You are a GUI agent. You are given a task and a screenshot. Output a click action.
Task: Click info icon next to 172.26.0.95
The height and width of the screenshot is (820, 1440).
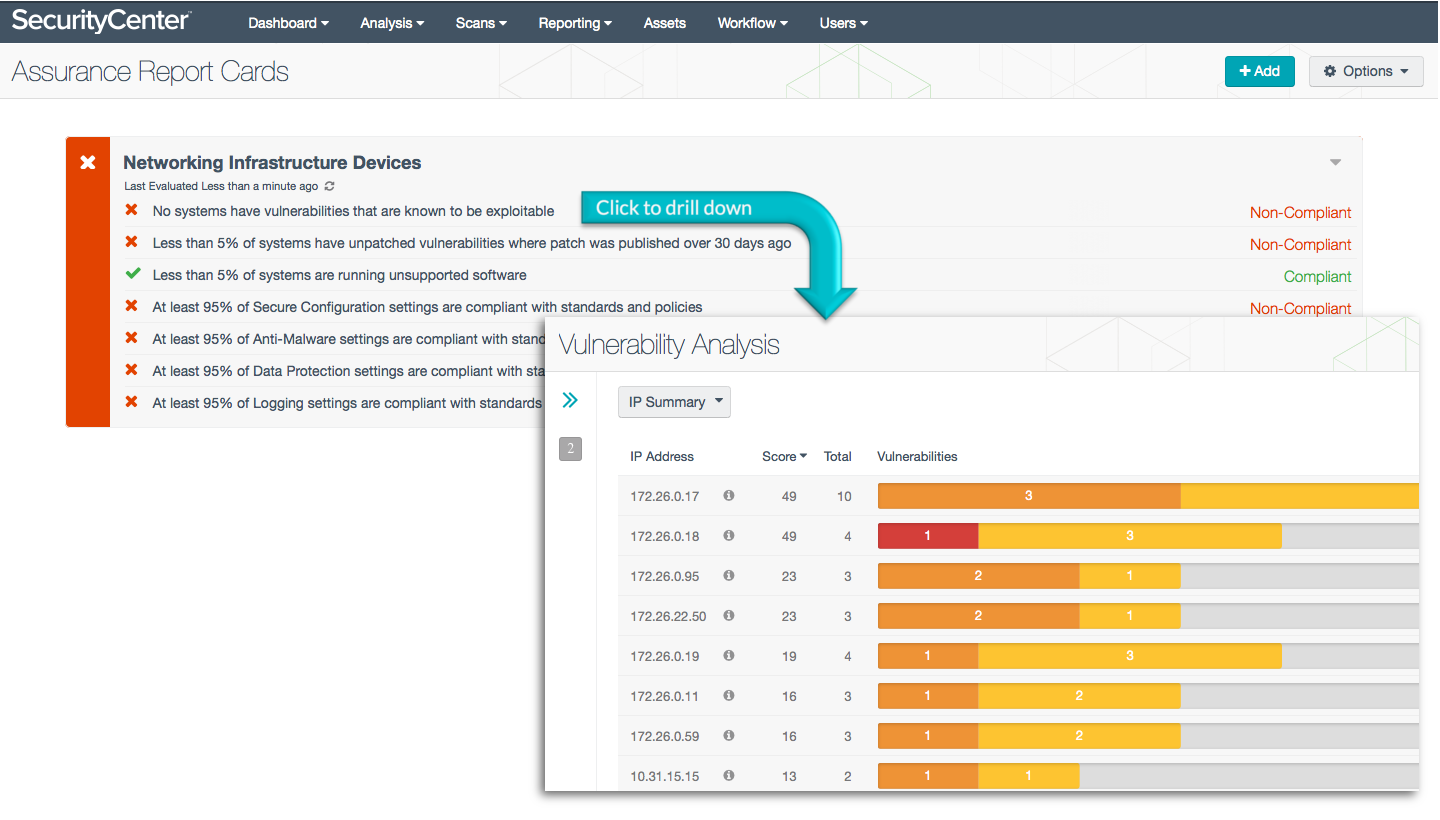click(729, 575)
